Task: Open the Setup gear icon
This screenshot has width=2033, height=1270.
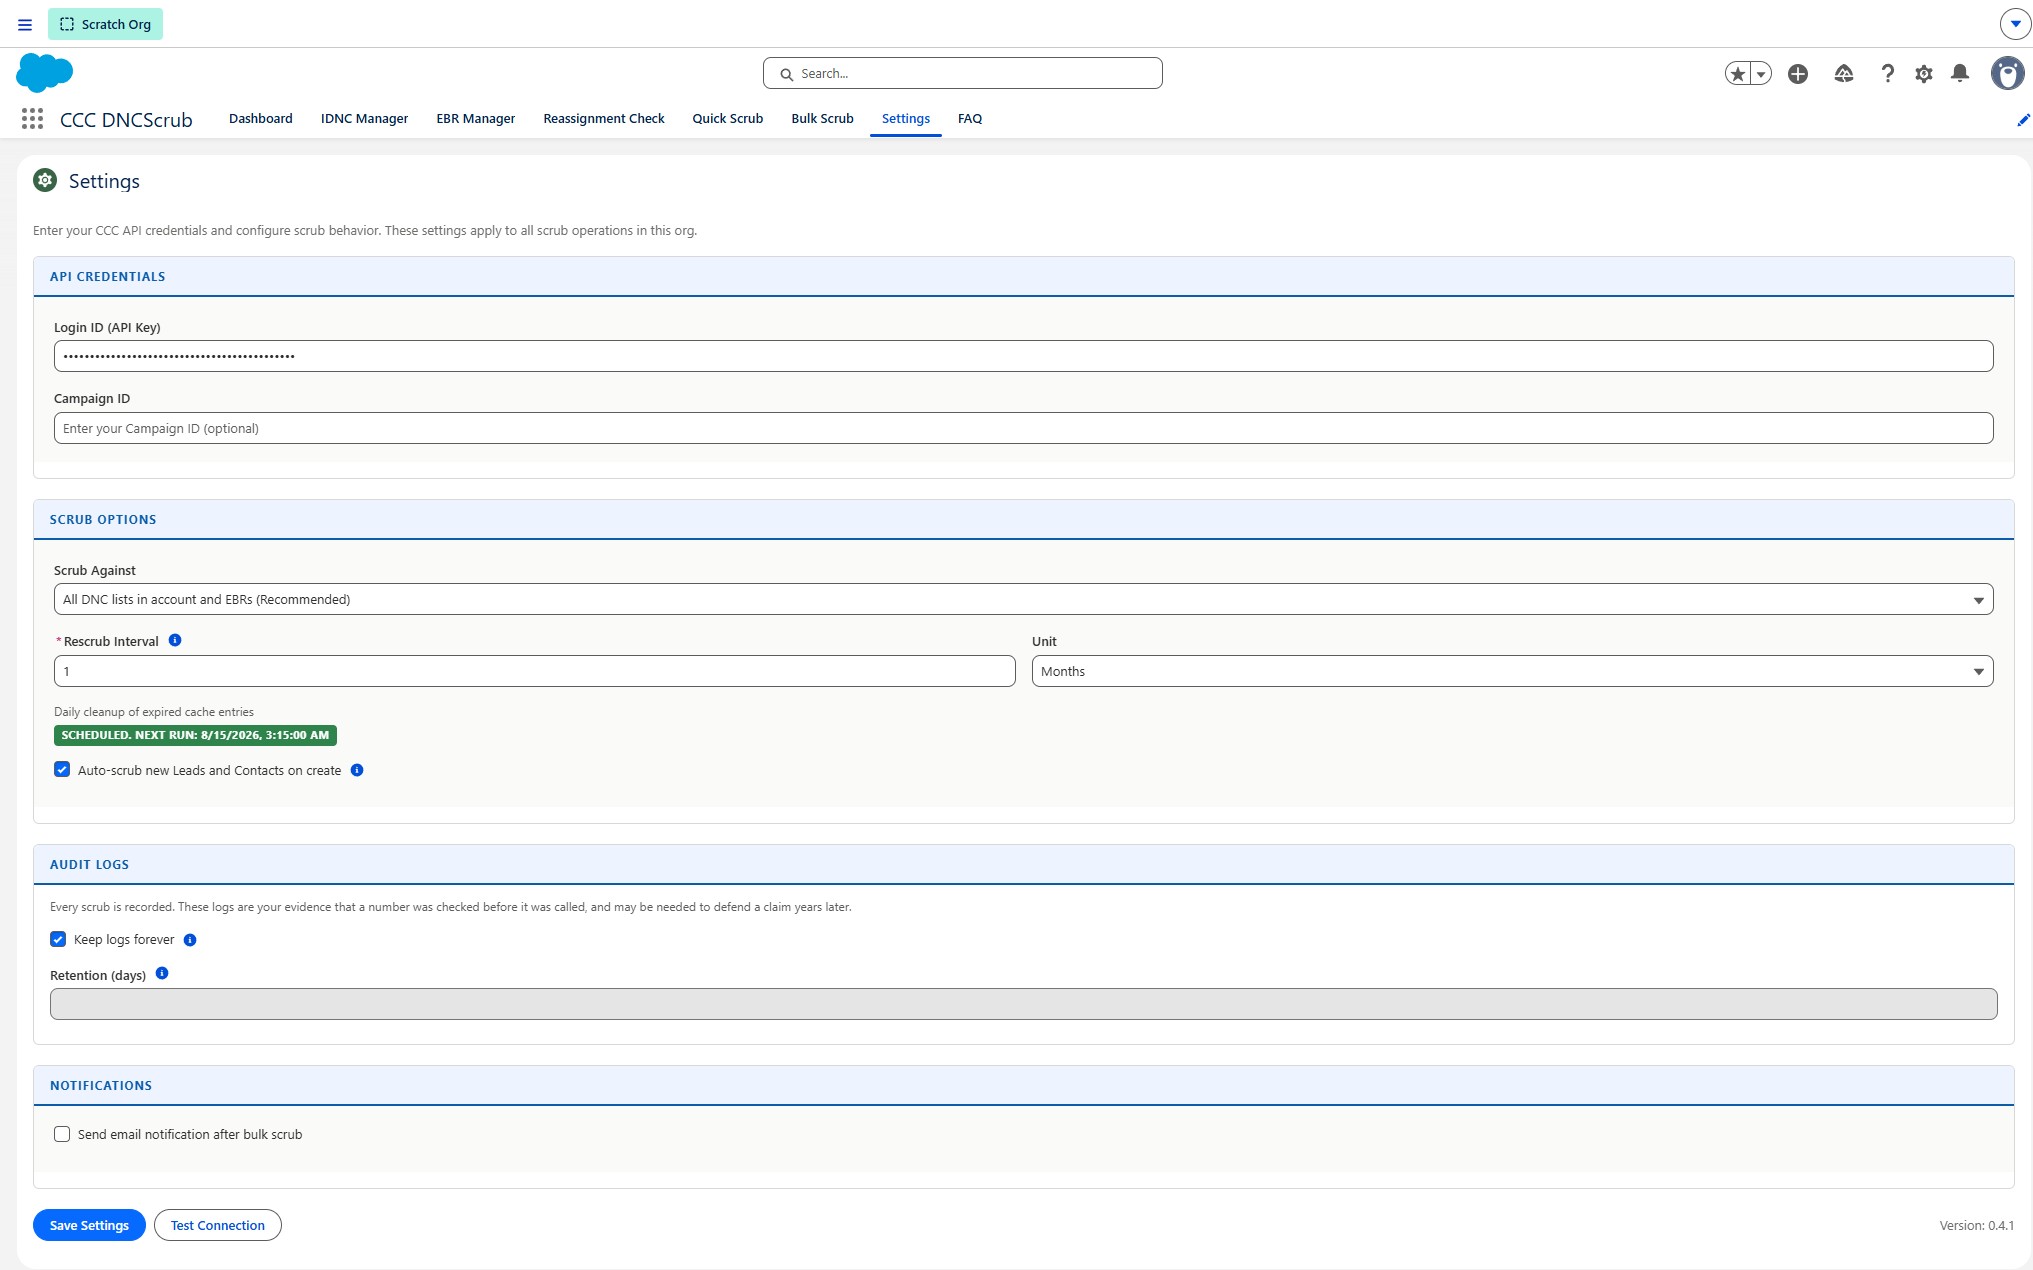Action: pyautogui.click(x=1924, y=74)
